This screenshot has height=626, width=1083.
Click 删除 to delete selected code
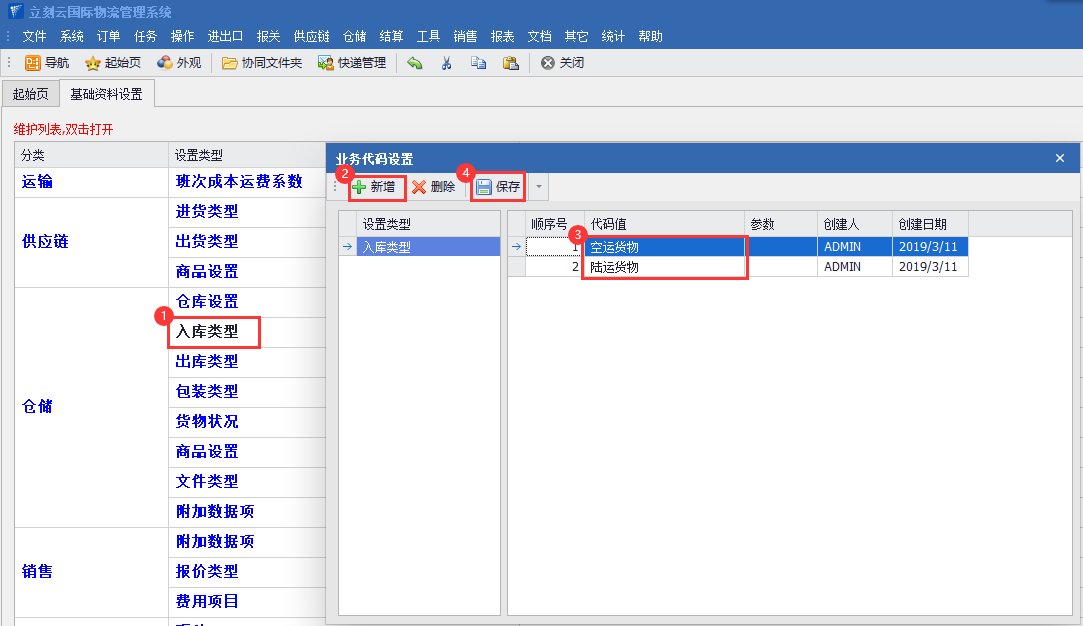(x=434, y=187)
